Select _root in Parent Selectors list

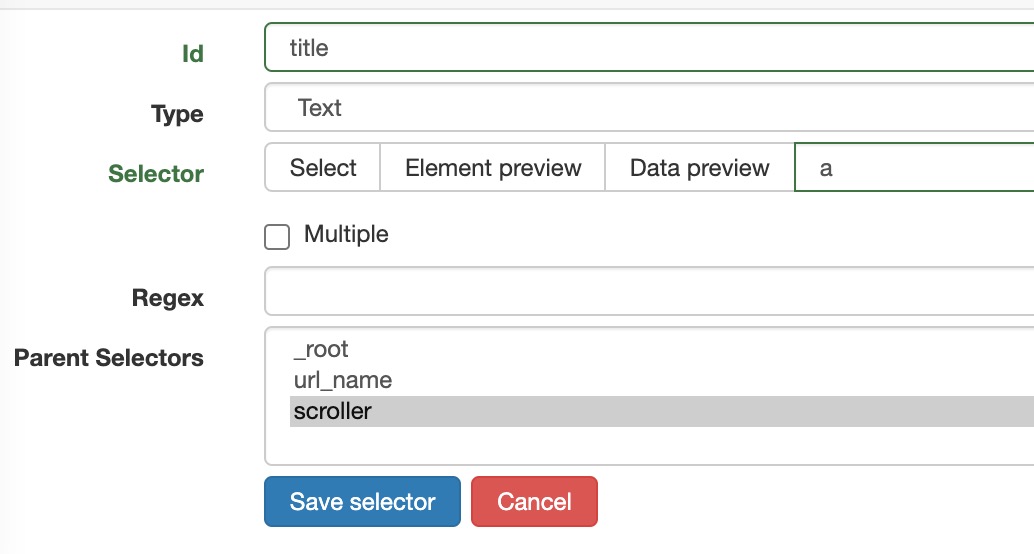(x=321, y=350)
